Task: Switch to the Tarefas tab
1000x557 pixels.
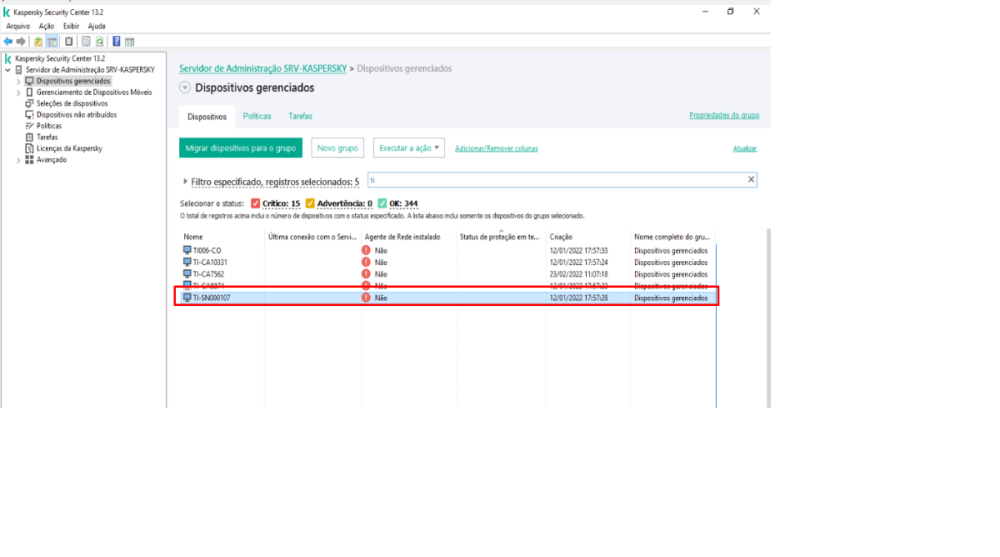Action: [x=300, y=116]
